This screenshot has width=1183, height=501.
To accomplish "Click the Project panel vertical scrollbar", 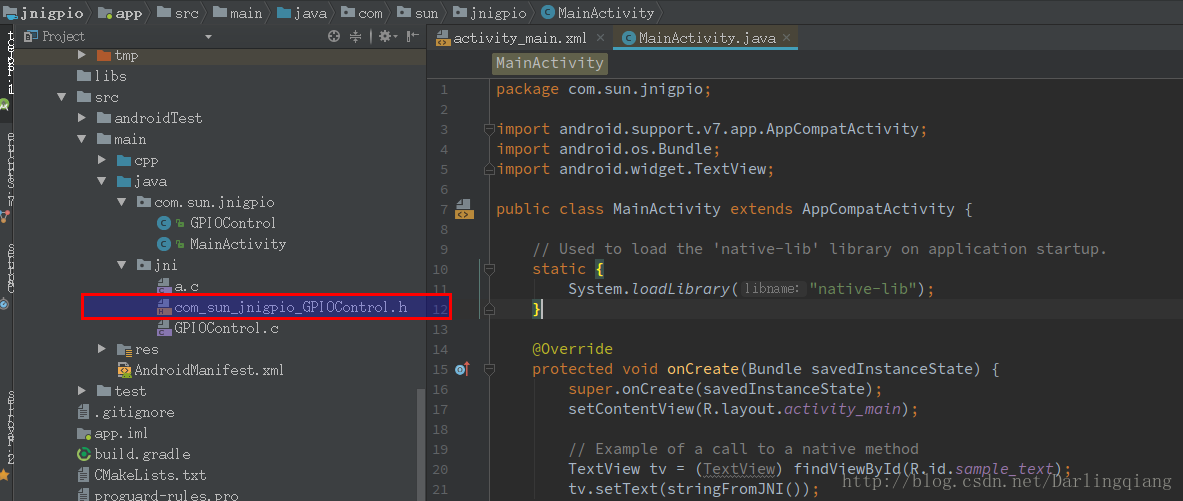I will tap(420, 445).
